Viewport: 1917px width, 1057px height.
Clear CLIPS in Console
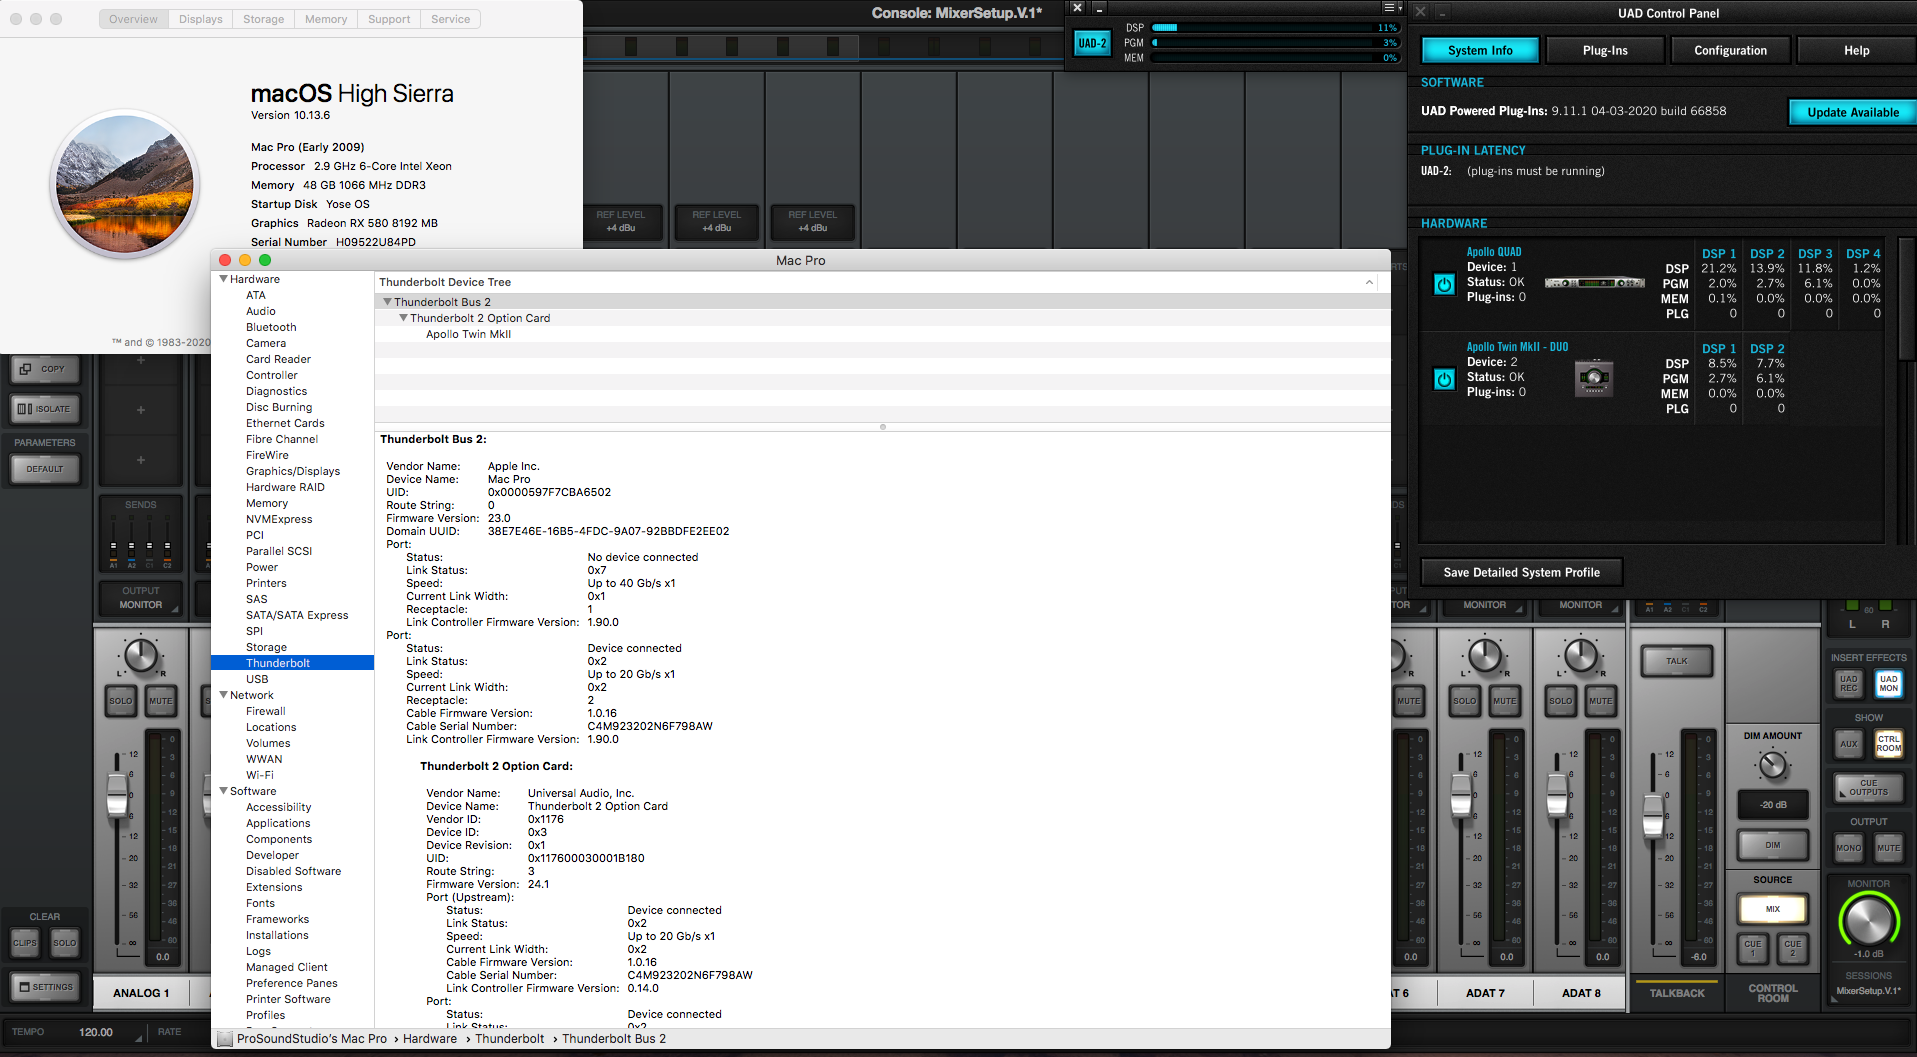click(x=24, y=943)
